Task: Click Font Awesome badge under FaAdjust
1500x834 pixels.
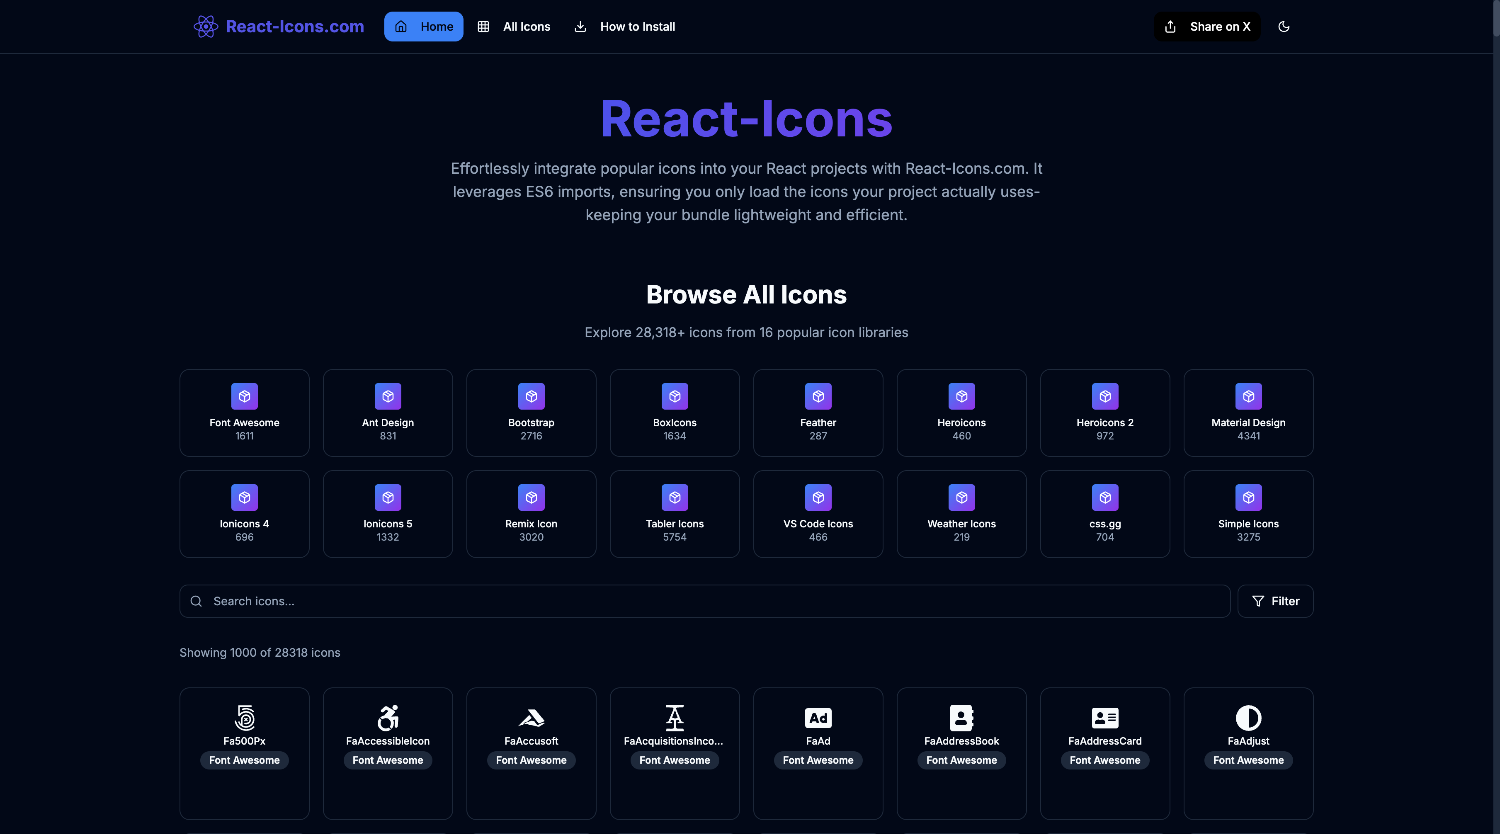Action: pyautogui.click(x=1249, y=760)
